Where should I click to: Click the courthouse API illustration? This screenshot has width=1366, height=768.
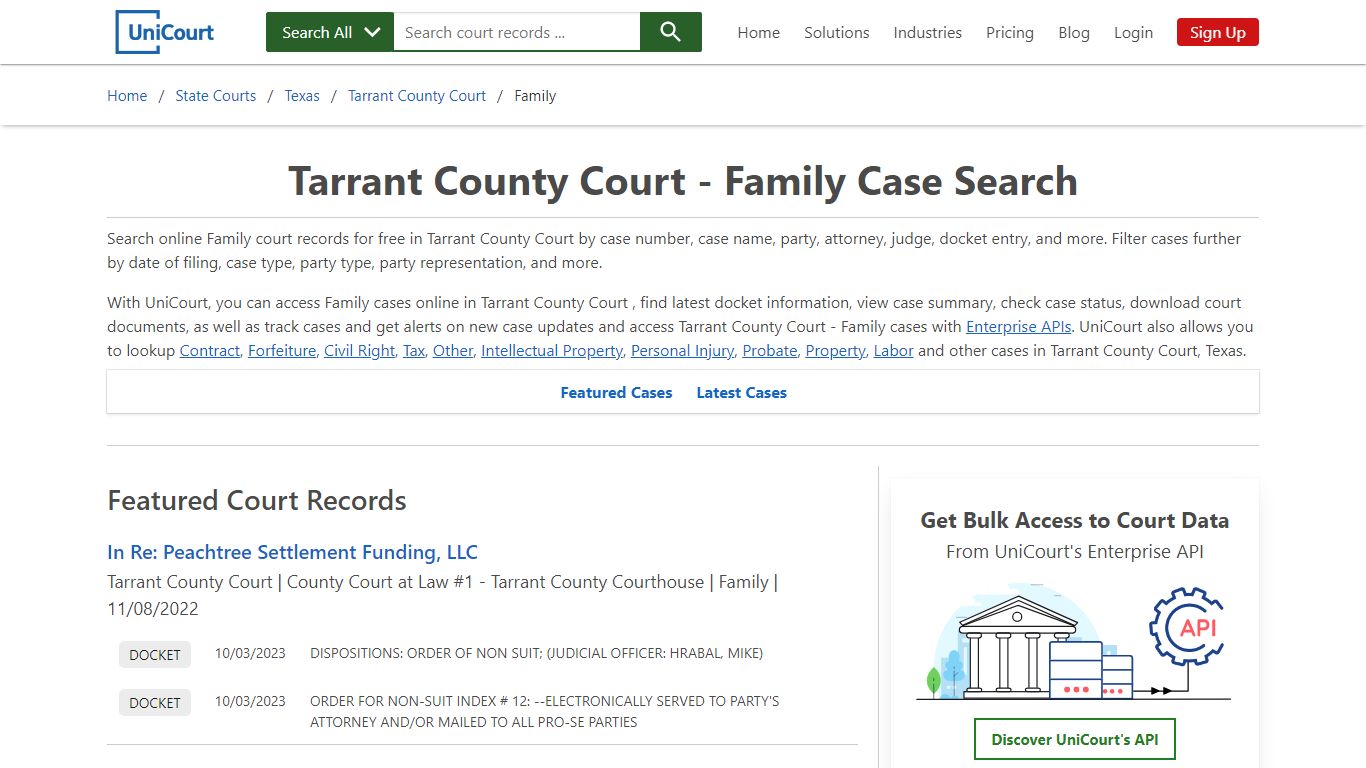point(1074,642)
